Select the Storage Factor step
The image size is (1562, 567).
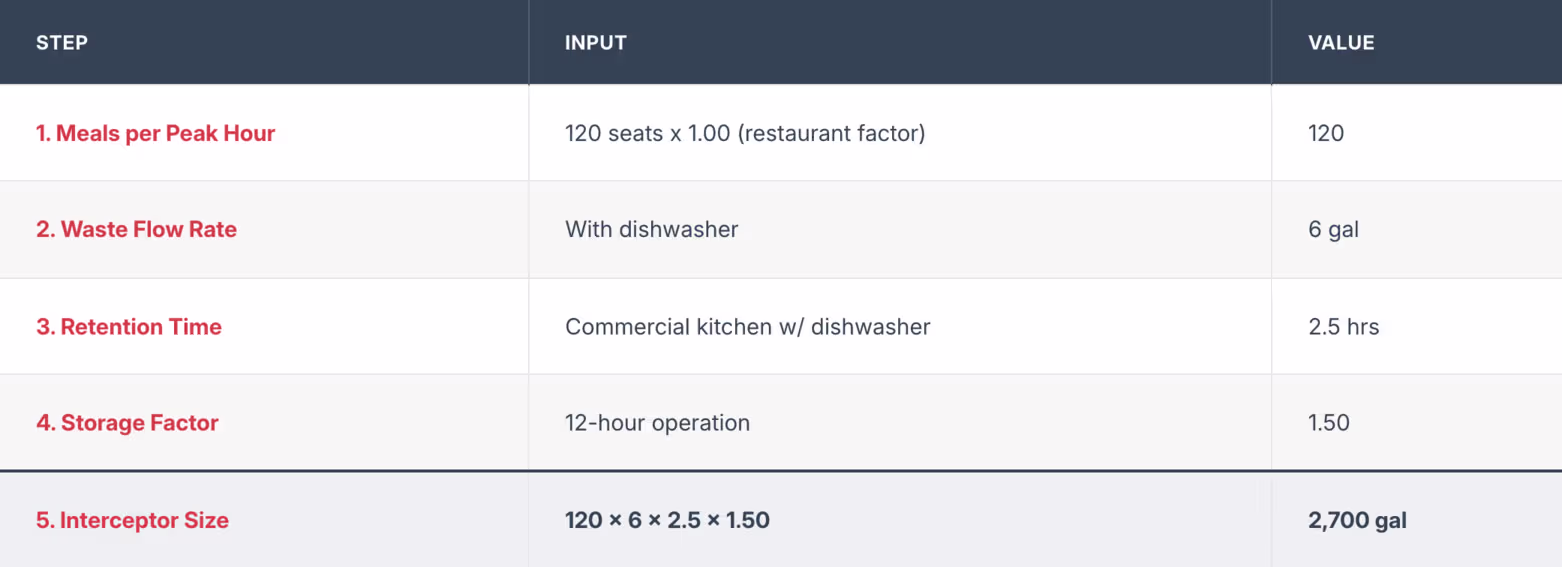pos(127,423)
